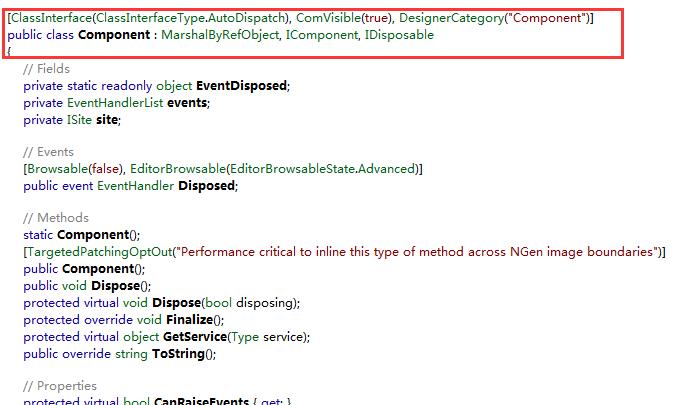Navigate to the IDisposable interface
Screen dimensions: 683x405
point(400,35)
